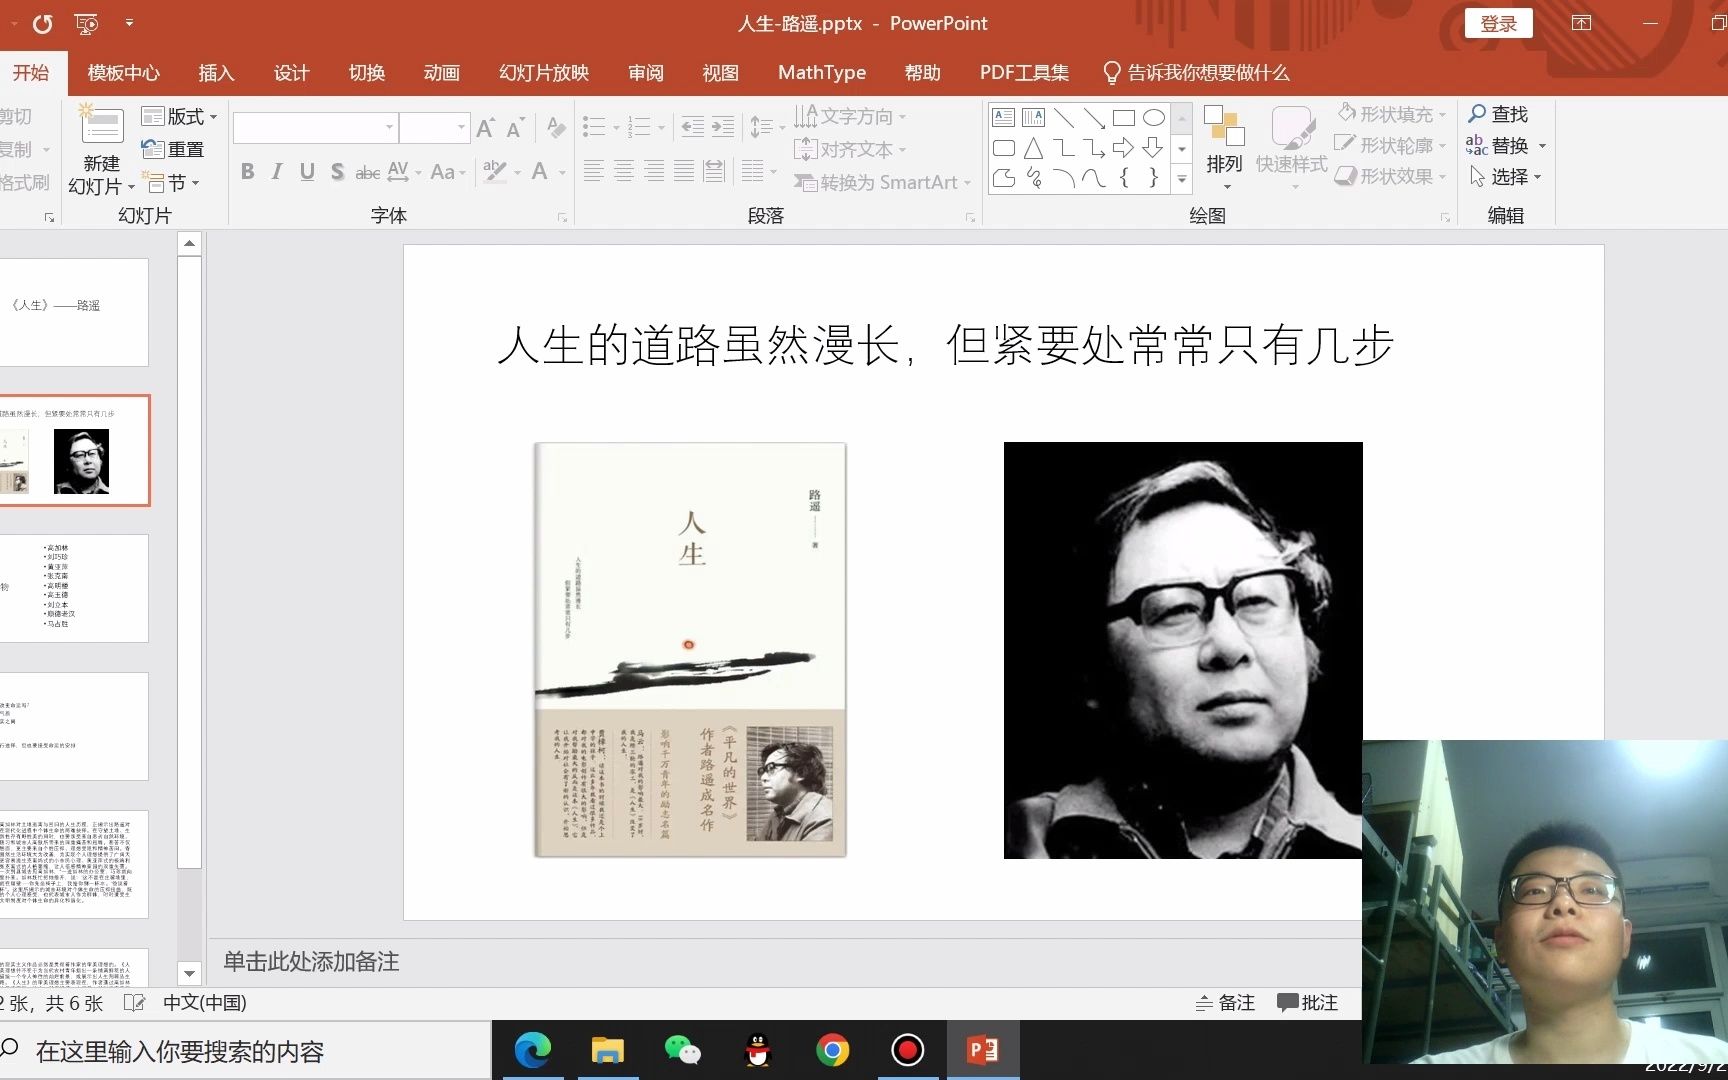This screenshot has width=1728, height=1080.
Task: Expand the shapes gallery more button
Action: (1182, 179)
